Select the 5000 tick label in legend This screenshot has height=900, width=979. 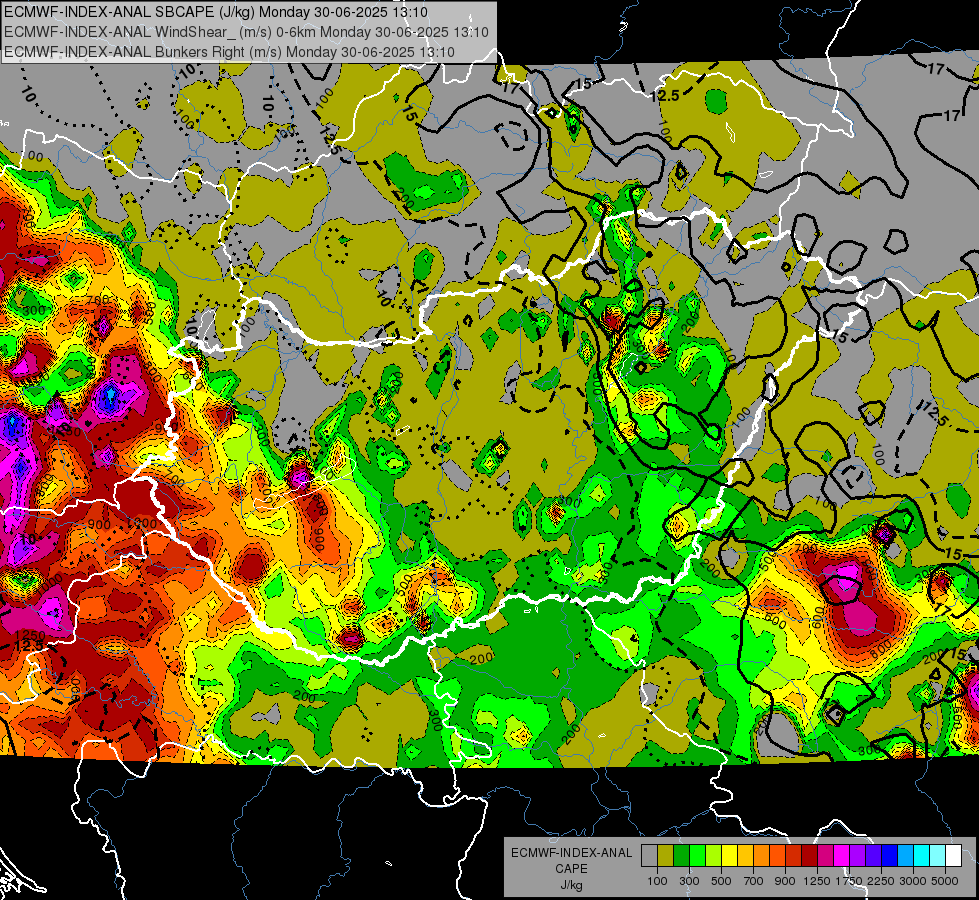(945, 881)
